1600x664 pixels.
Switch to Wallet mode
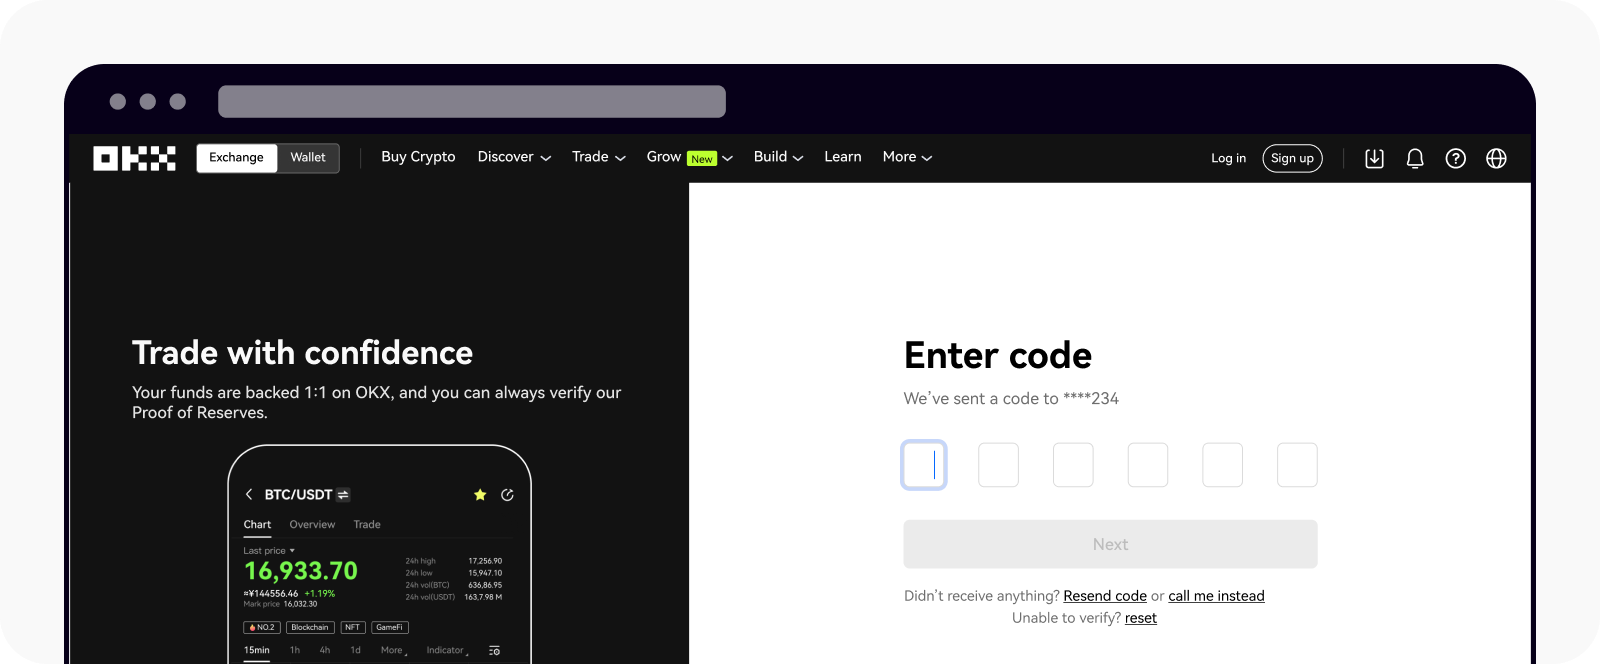coord(308,158)
